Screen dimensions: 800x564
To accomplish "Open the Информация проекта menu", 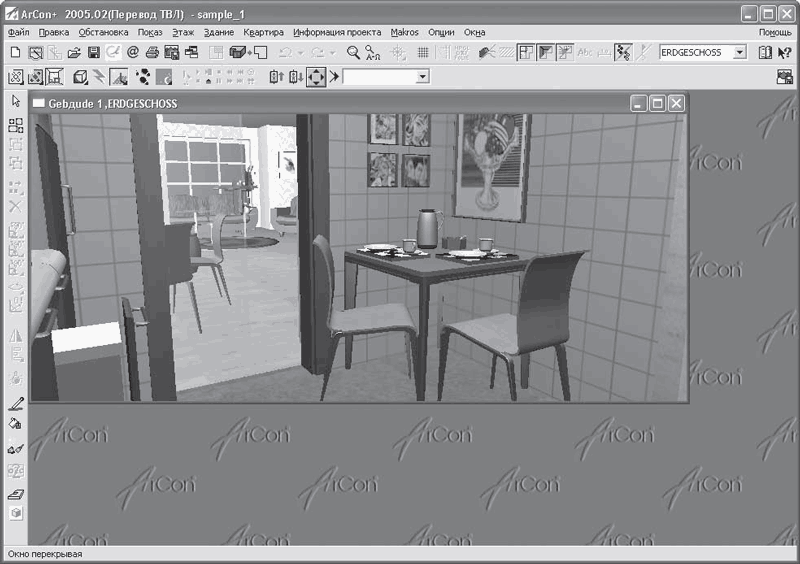I will pos(337,32).
